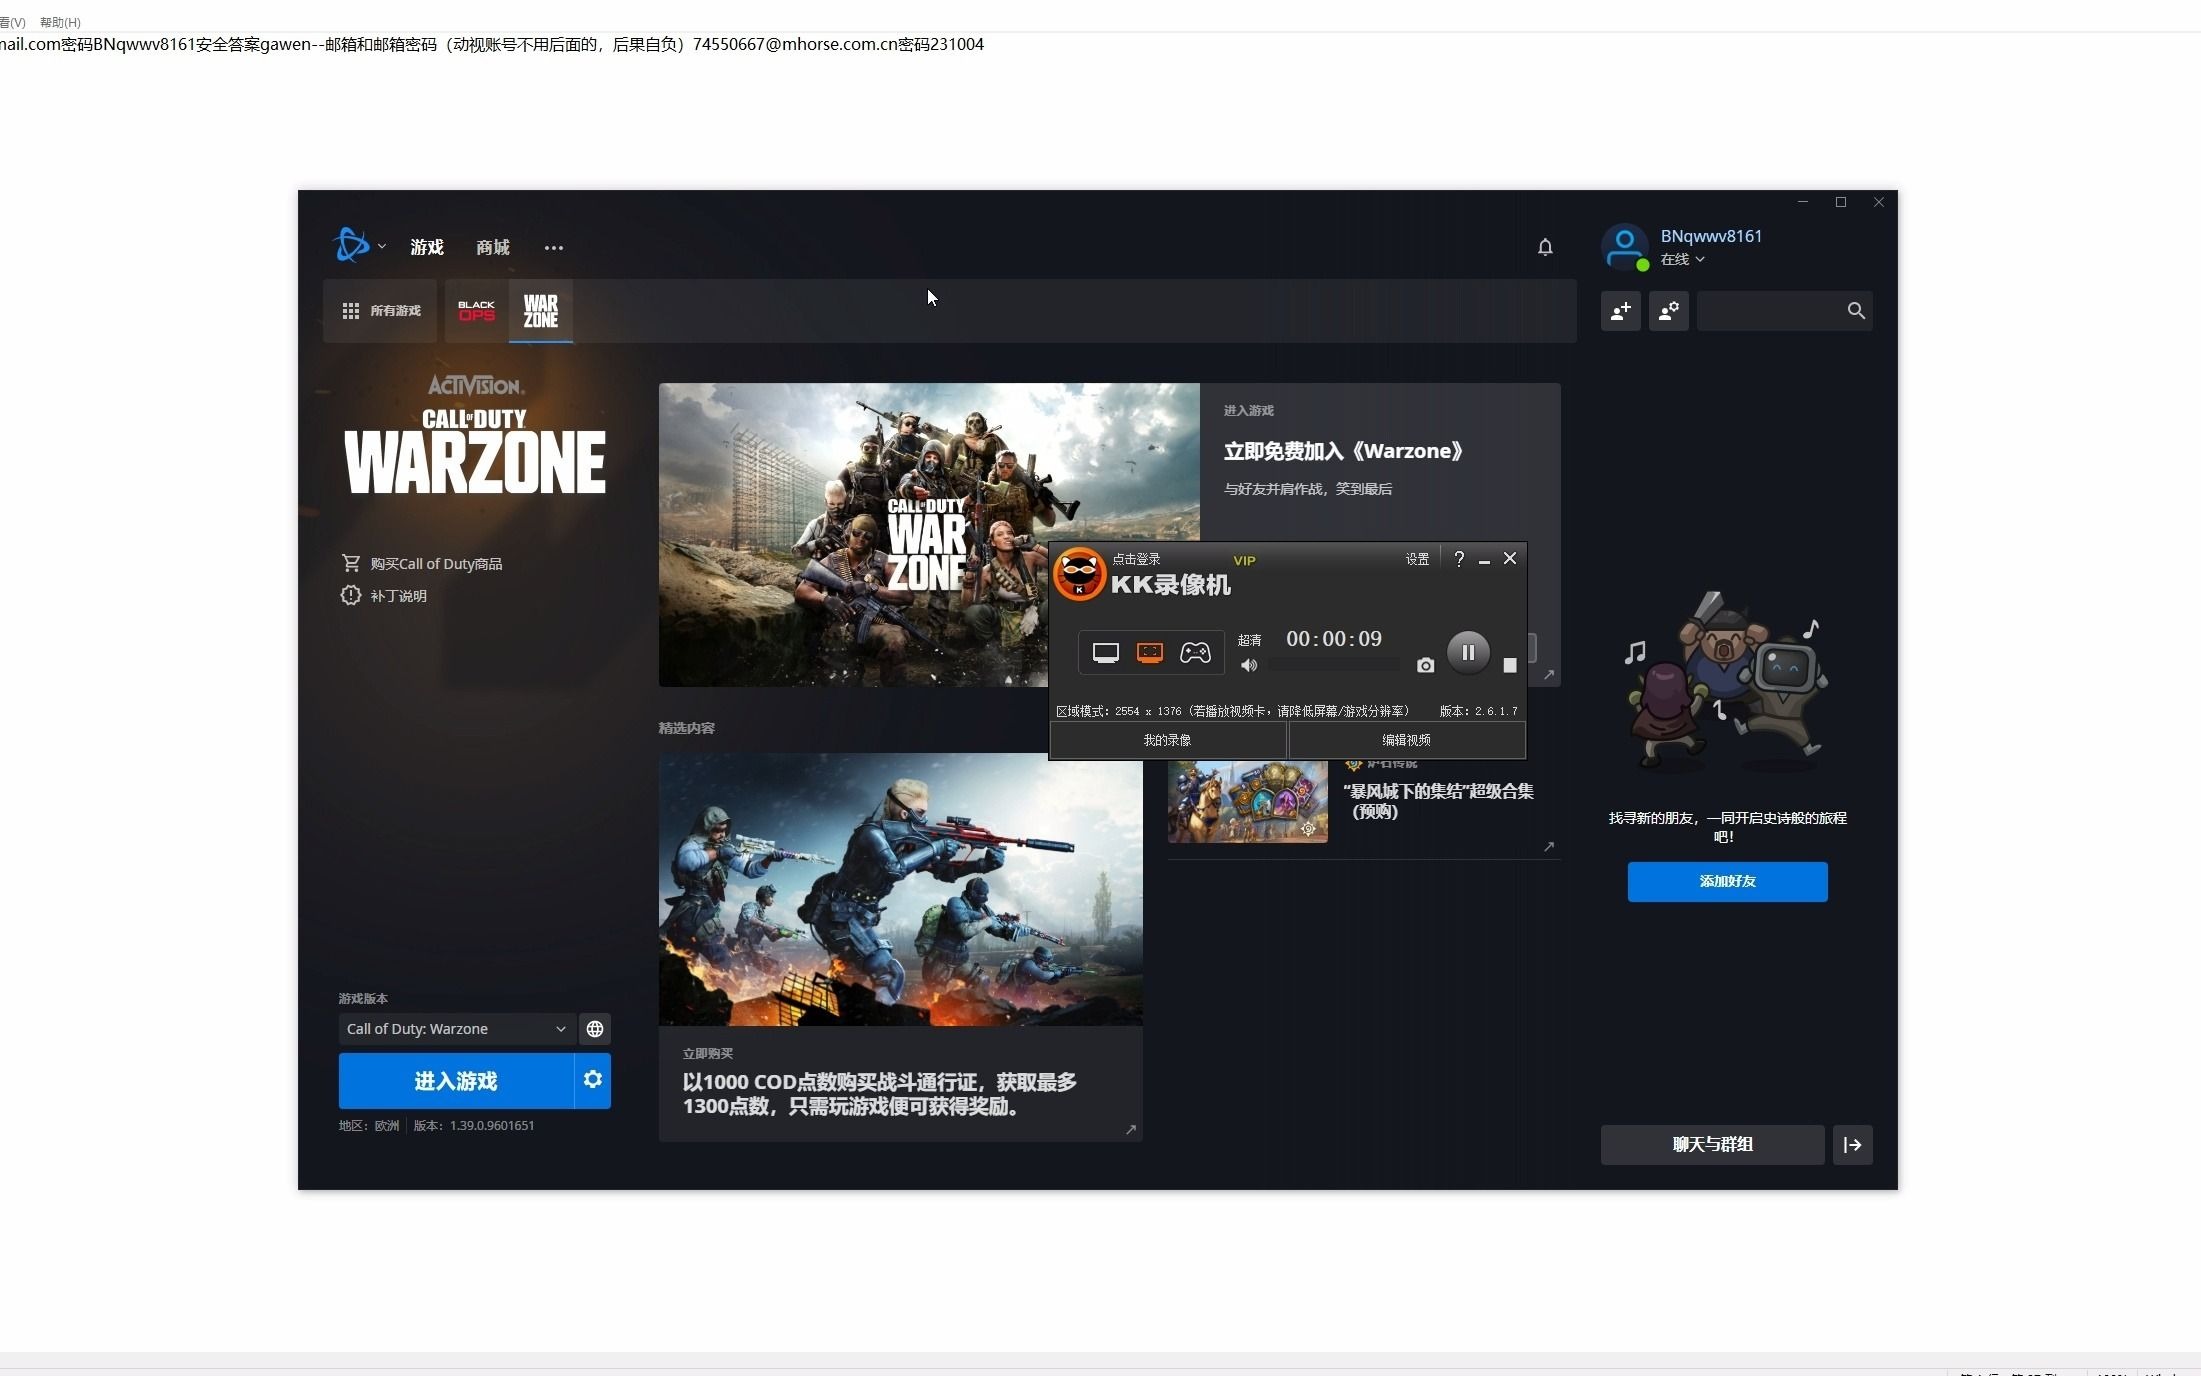Open the notifications bell

click(1545, 247)
